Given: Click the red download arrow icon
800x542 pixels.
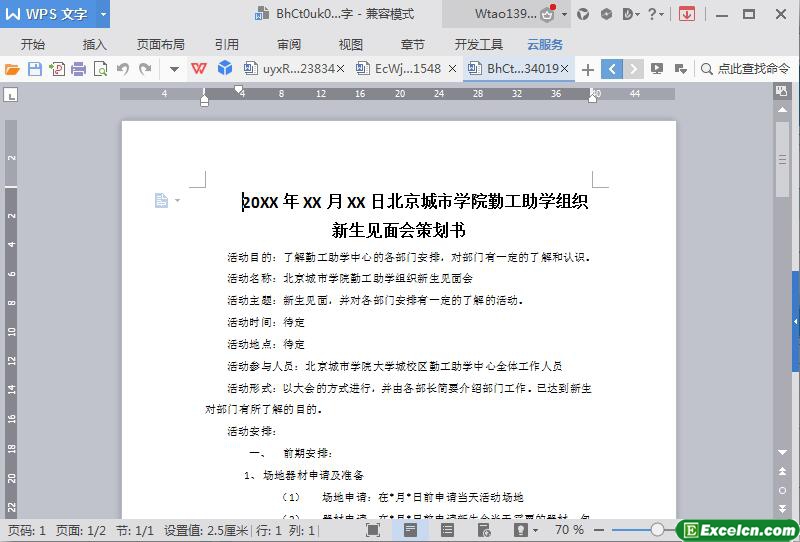Looking at the screenshot, I should click(687, 14).
